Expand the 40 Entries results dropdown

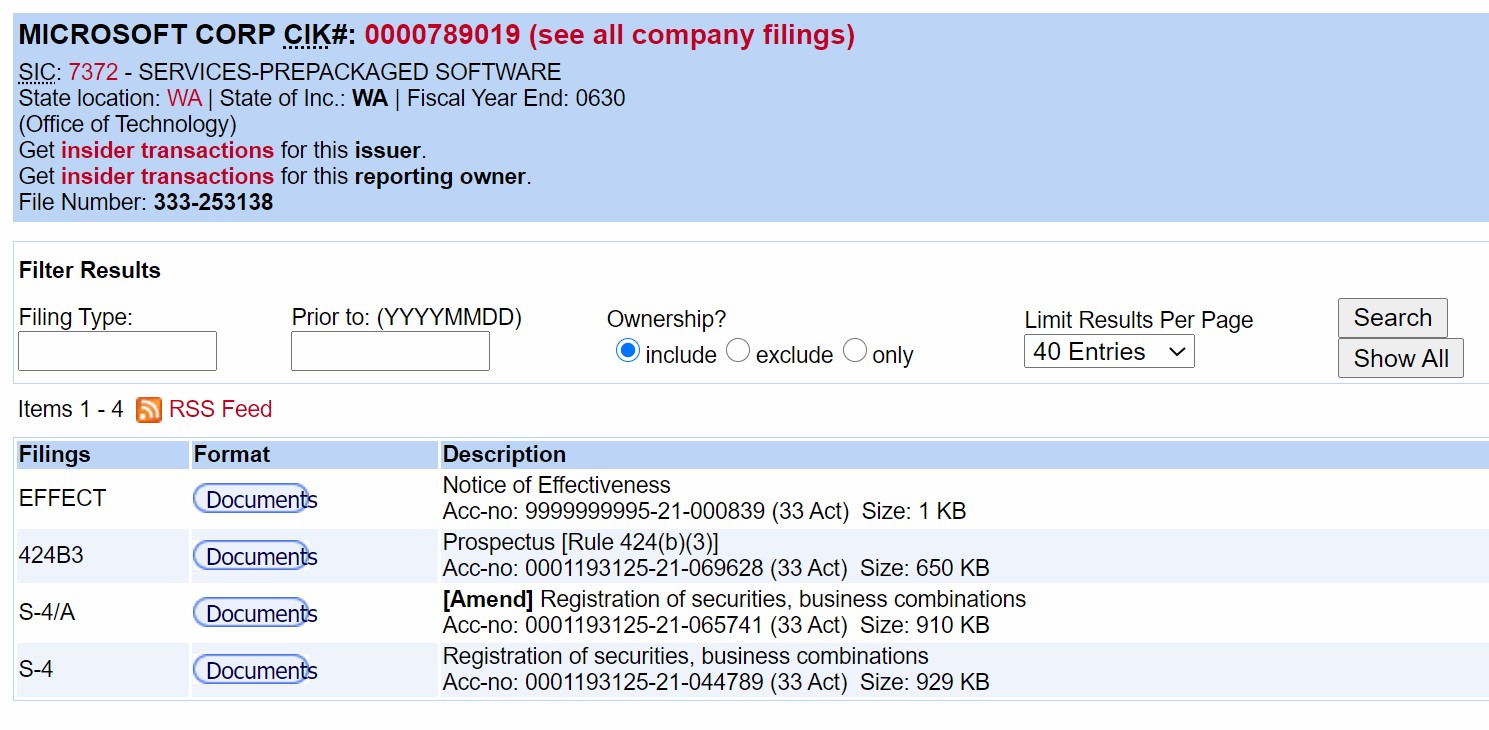tap(1109, 352)
